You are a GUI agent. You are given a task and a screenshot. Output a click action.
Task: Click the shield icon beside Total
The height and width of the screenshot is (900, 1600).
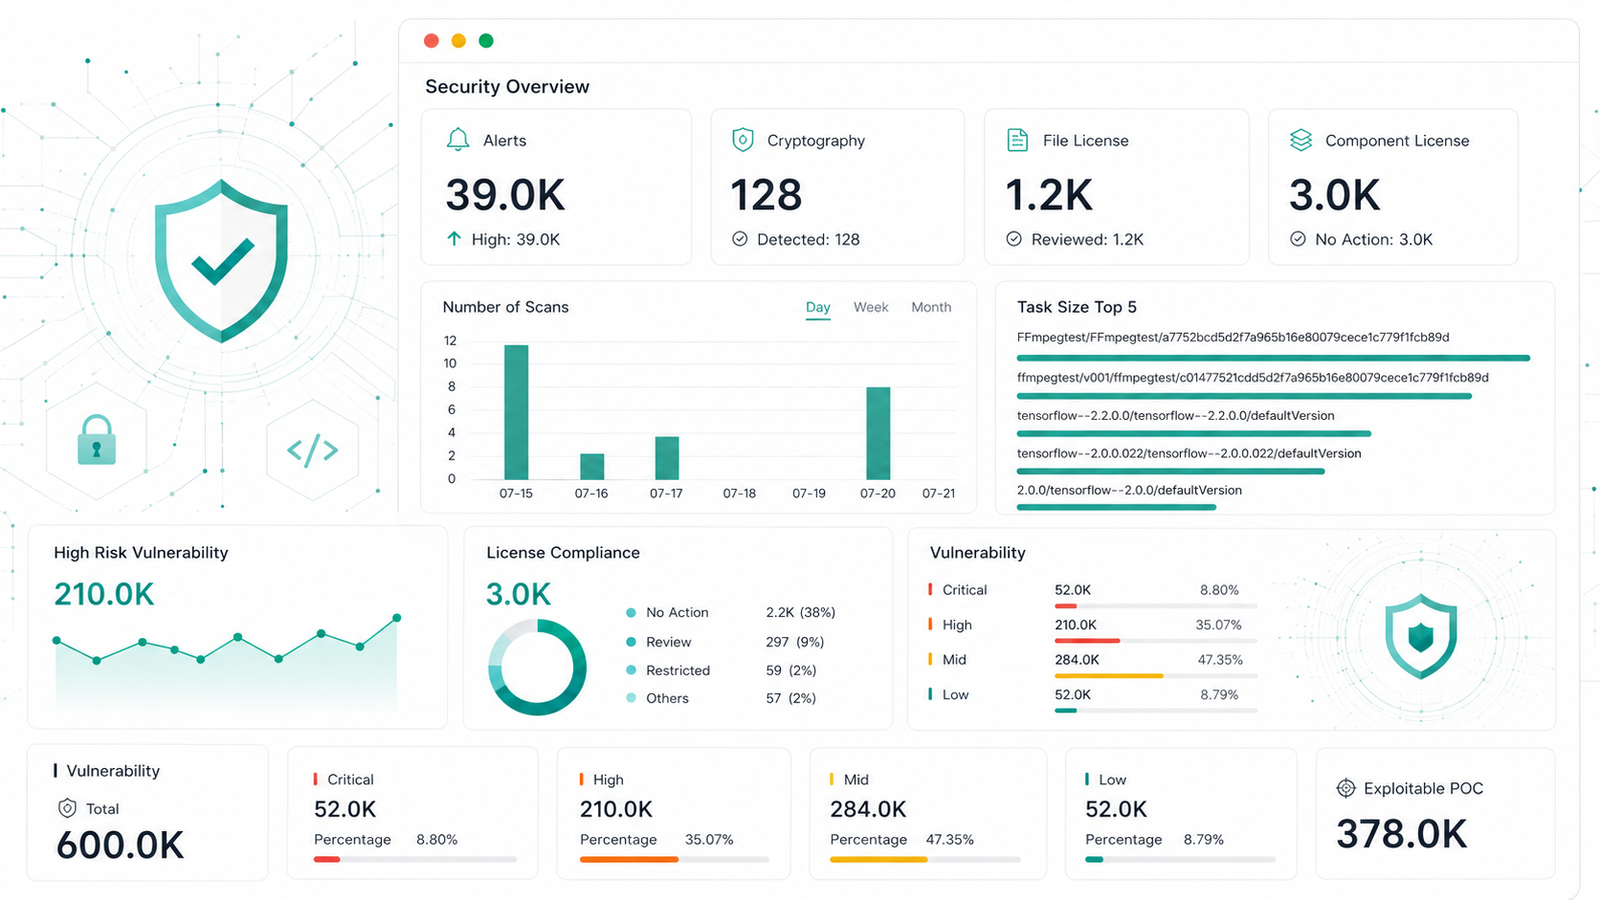pos(67,808)
